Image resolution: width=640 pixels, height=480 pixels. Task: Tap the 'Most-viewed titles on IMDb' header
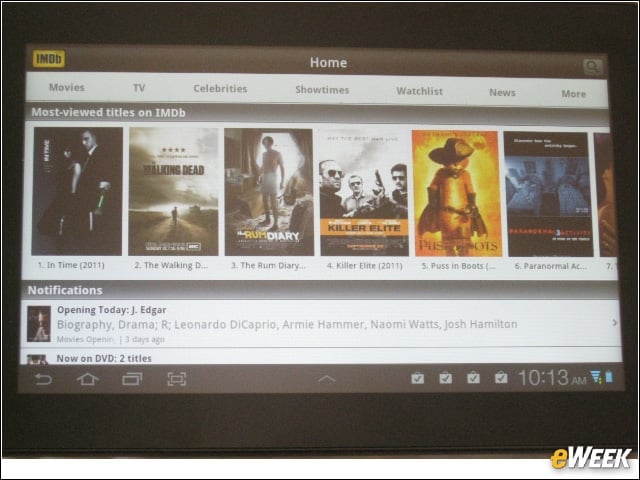109,112
